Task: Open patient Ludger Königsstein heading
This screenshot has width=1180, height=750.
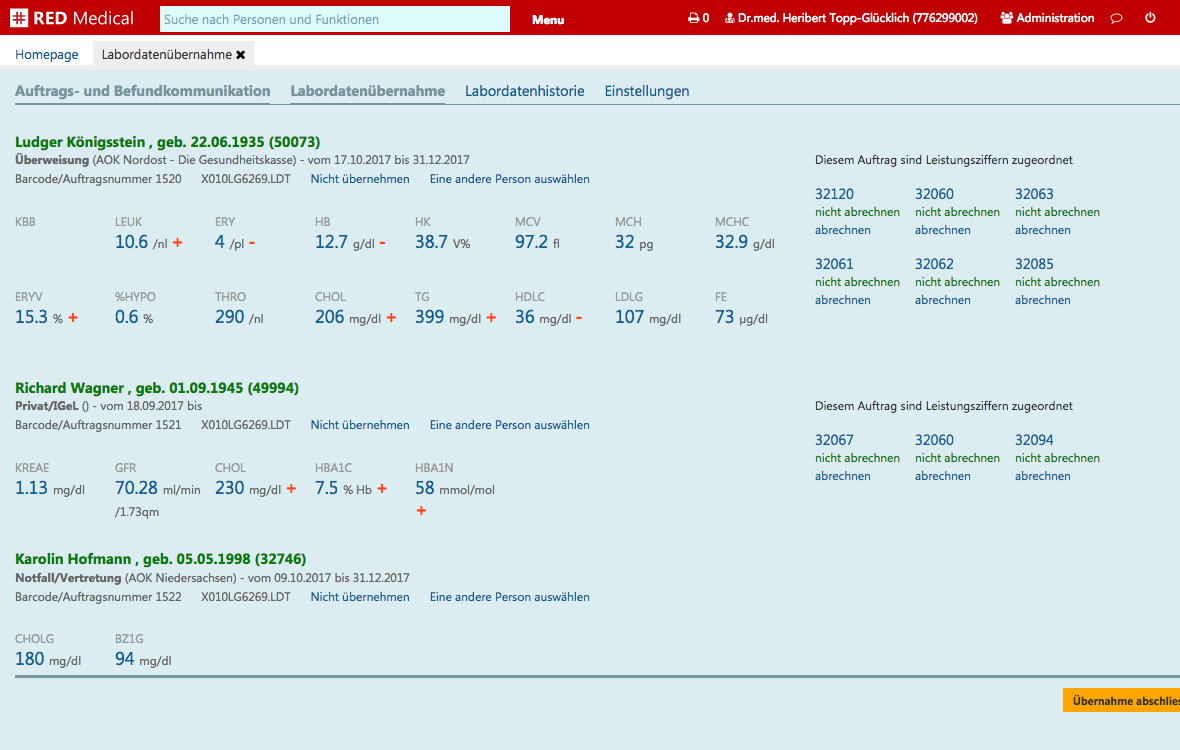Action: tap(167, 141)
